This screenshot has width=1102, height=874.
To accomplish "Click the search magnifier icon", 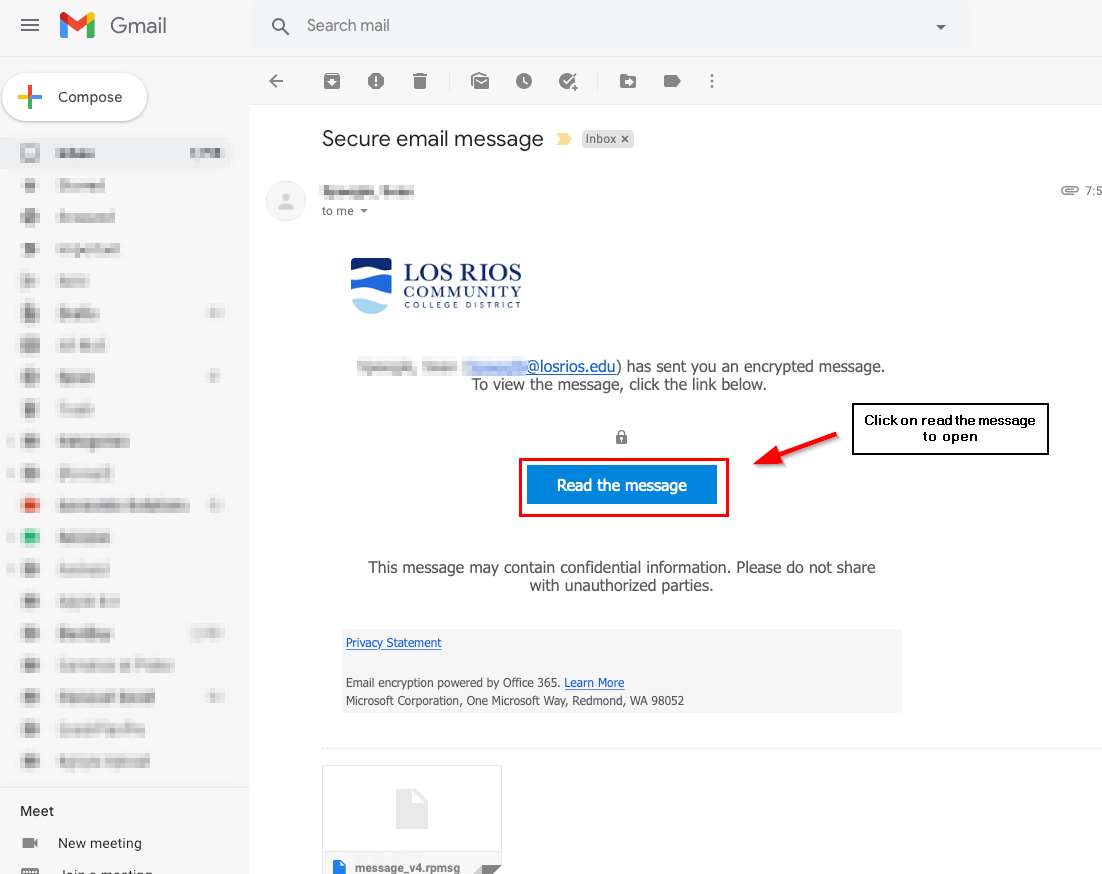I will click(x=280, y=27).
